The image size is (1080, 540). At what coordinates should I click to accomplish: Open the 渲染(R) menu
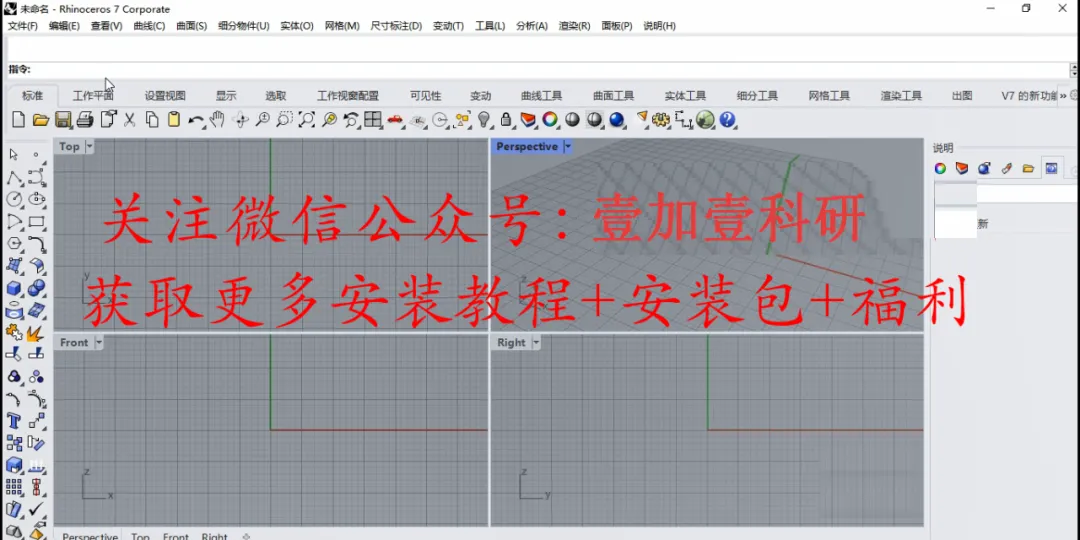(x=574, y=25)
